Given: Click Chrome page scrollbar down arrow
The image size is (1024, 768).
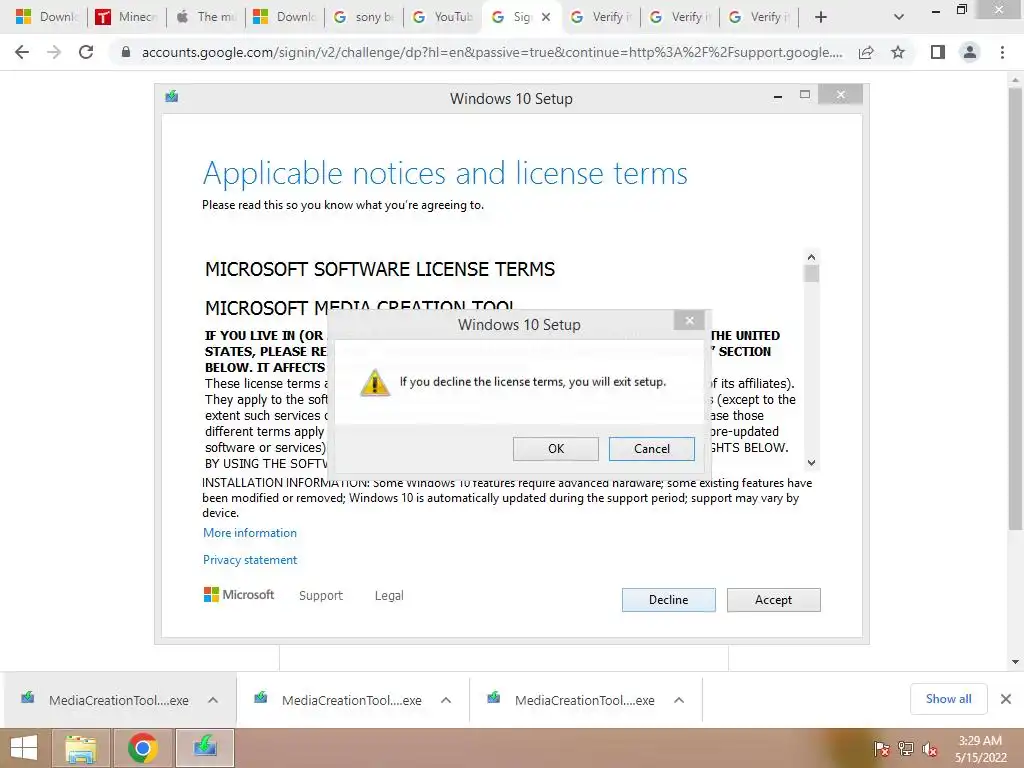Looking at the screenshot, I should [1016, 662].
